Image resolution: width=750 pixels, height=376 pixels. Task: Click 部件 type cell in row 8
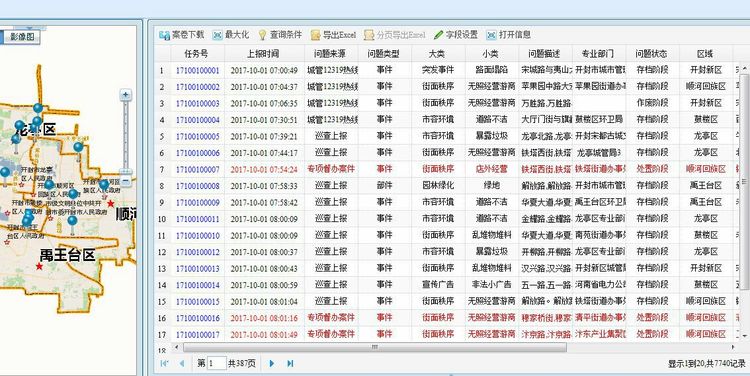click(384, 185)
